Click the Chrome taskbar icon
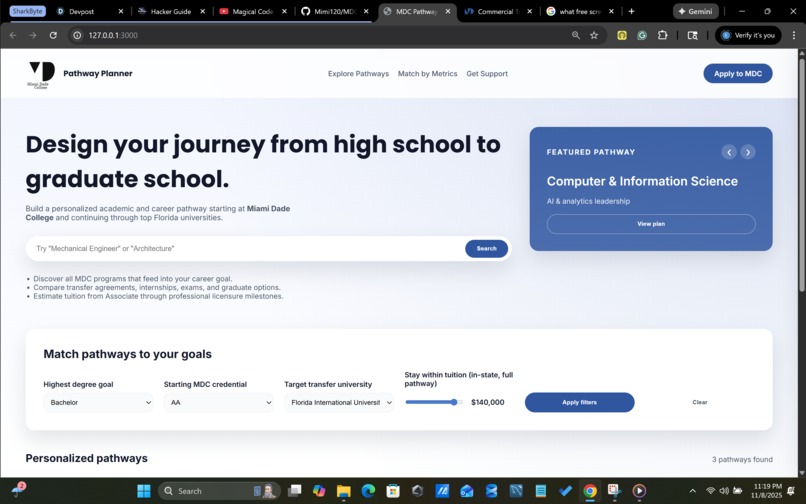The width and height of the screenshot is (806, 504). [x=590, y=491]
